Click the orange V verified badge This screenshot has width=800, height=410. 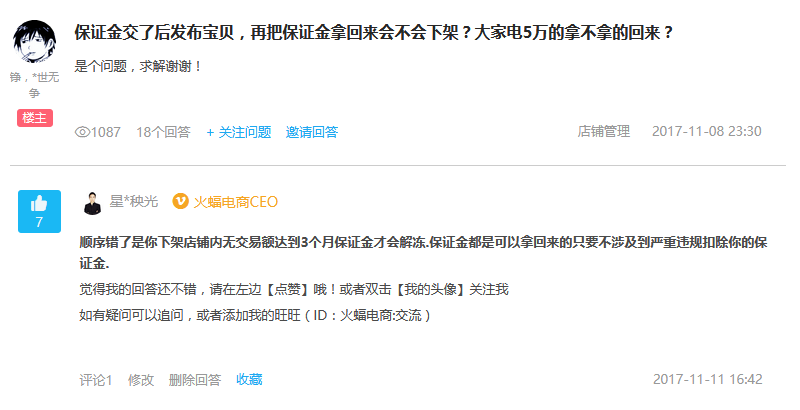(181, 201)
